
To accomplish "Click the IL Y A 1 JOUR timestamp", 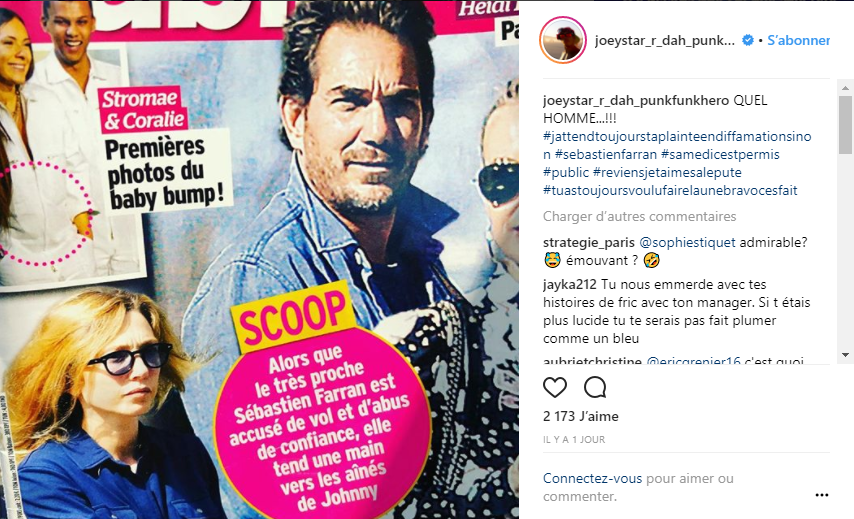I will pyautogui.click(x=574, y=439).
